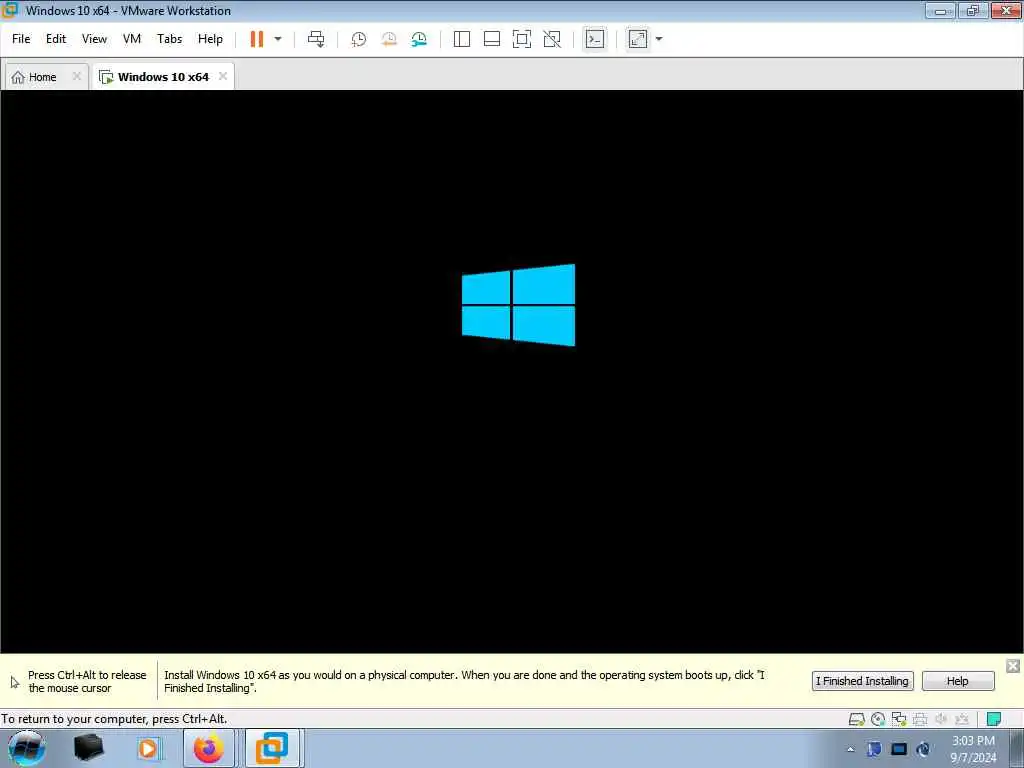This screenshot has width=1024, height=768.
Task: Open Firefox from the taskbar
Action: click(208, 748)
